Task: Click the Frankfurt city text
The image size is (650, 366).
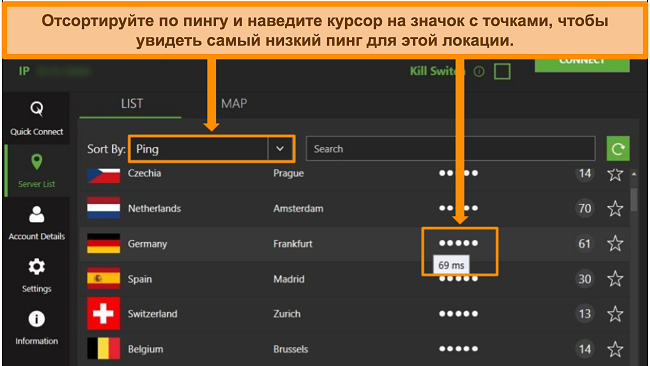Action: (x=293, y=244)
